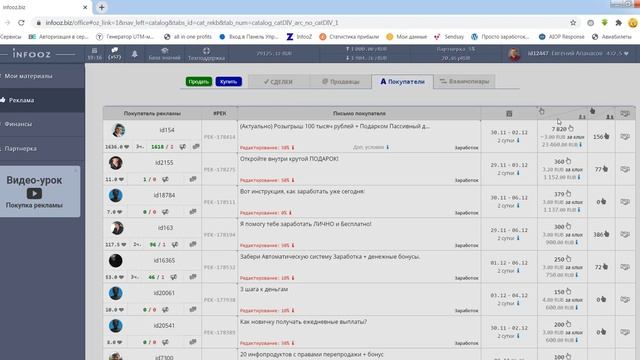Viewport: 640px width, 360px height.
Task: Click the copy icon in id163 row
Action: click(x=193, y=244)
